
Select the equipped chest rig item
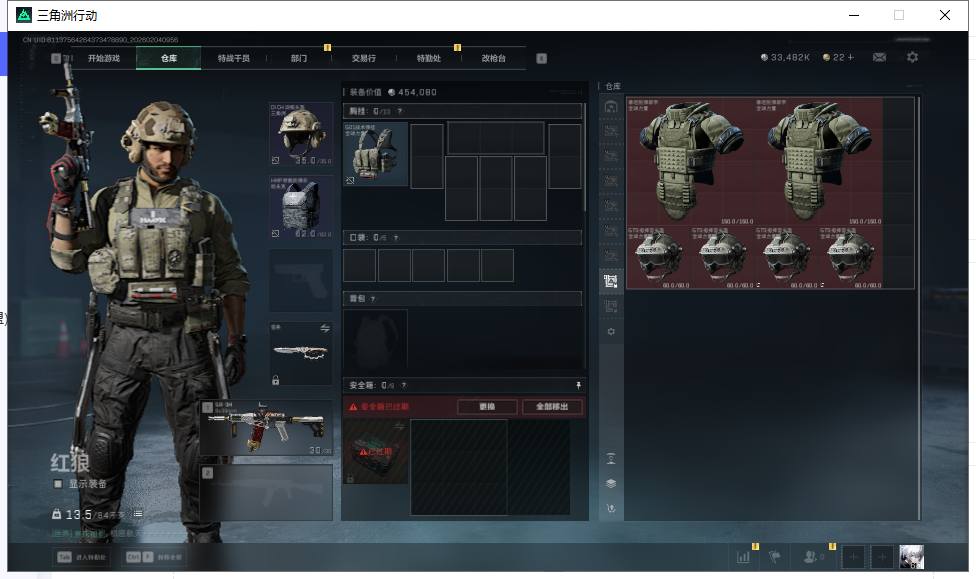point(375,154)
